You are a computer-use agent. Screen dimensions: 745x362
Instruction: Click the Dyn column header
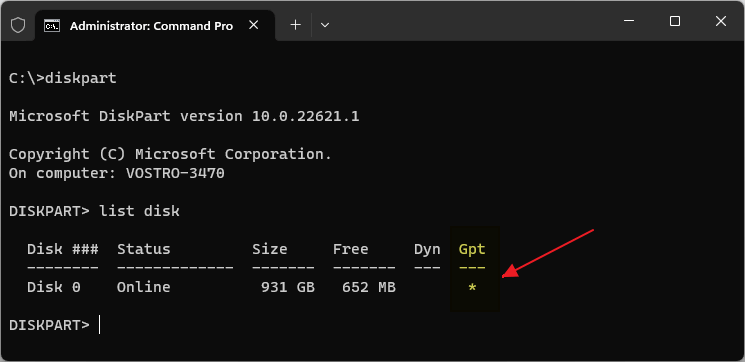pos(427,249)
